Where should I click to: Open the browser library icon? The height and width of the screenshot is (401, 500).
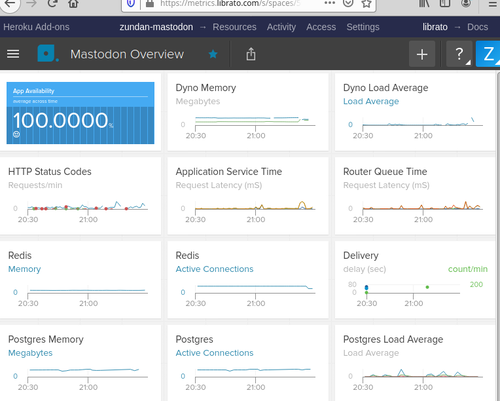[424, 4]
